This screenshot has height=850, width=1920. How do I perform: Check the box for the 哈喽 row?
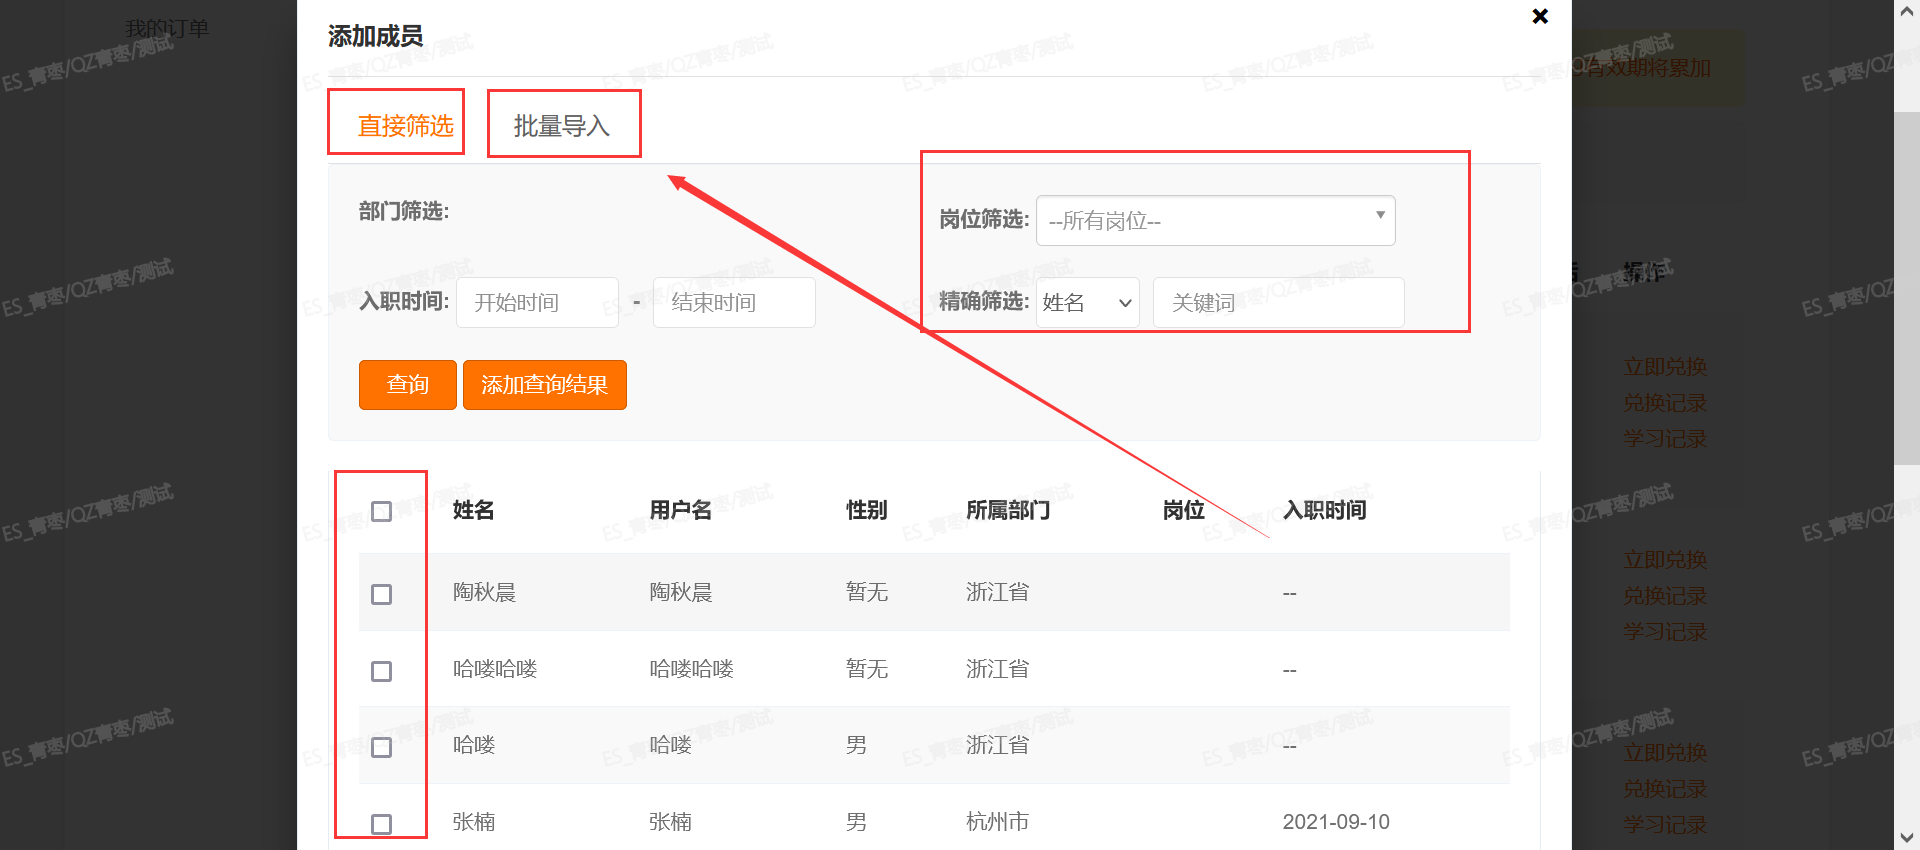tap(381, 748)
